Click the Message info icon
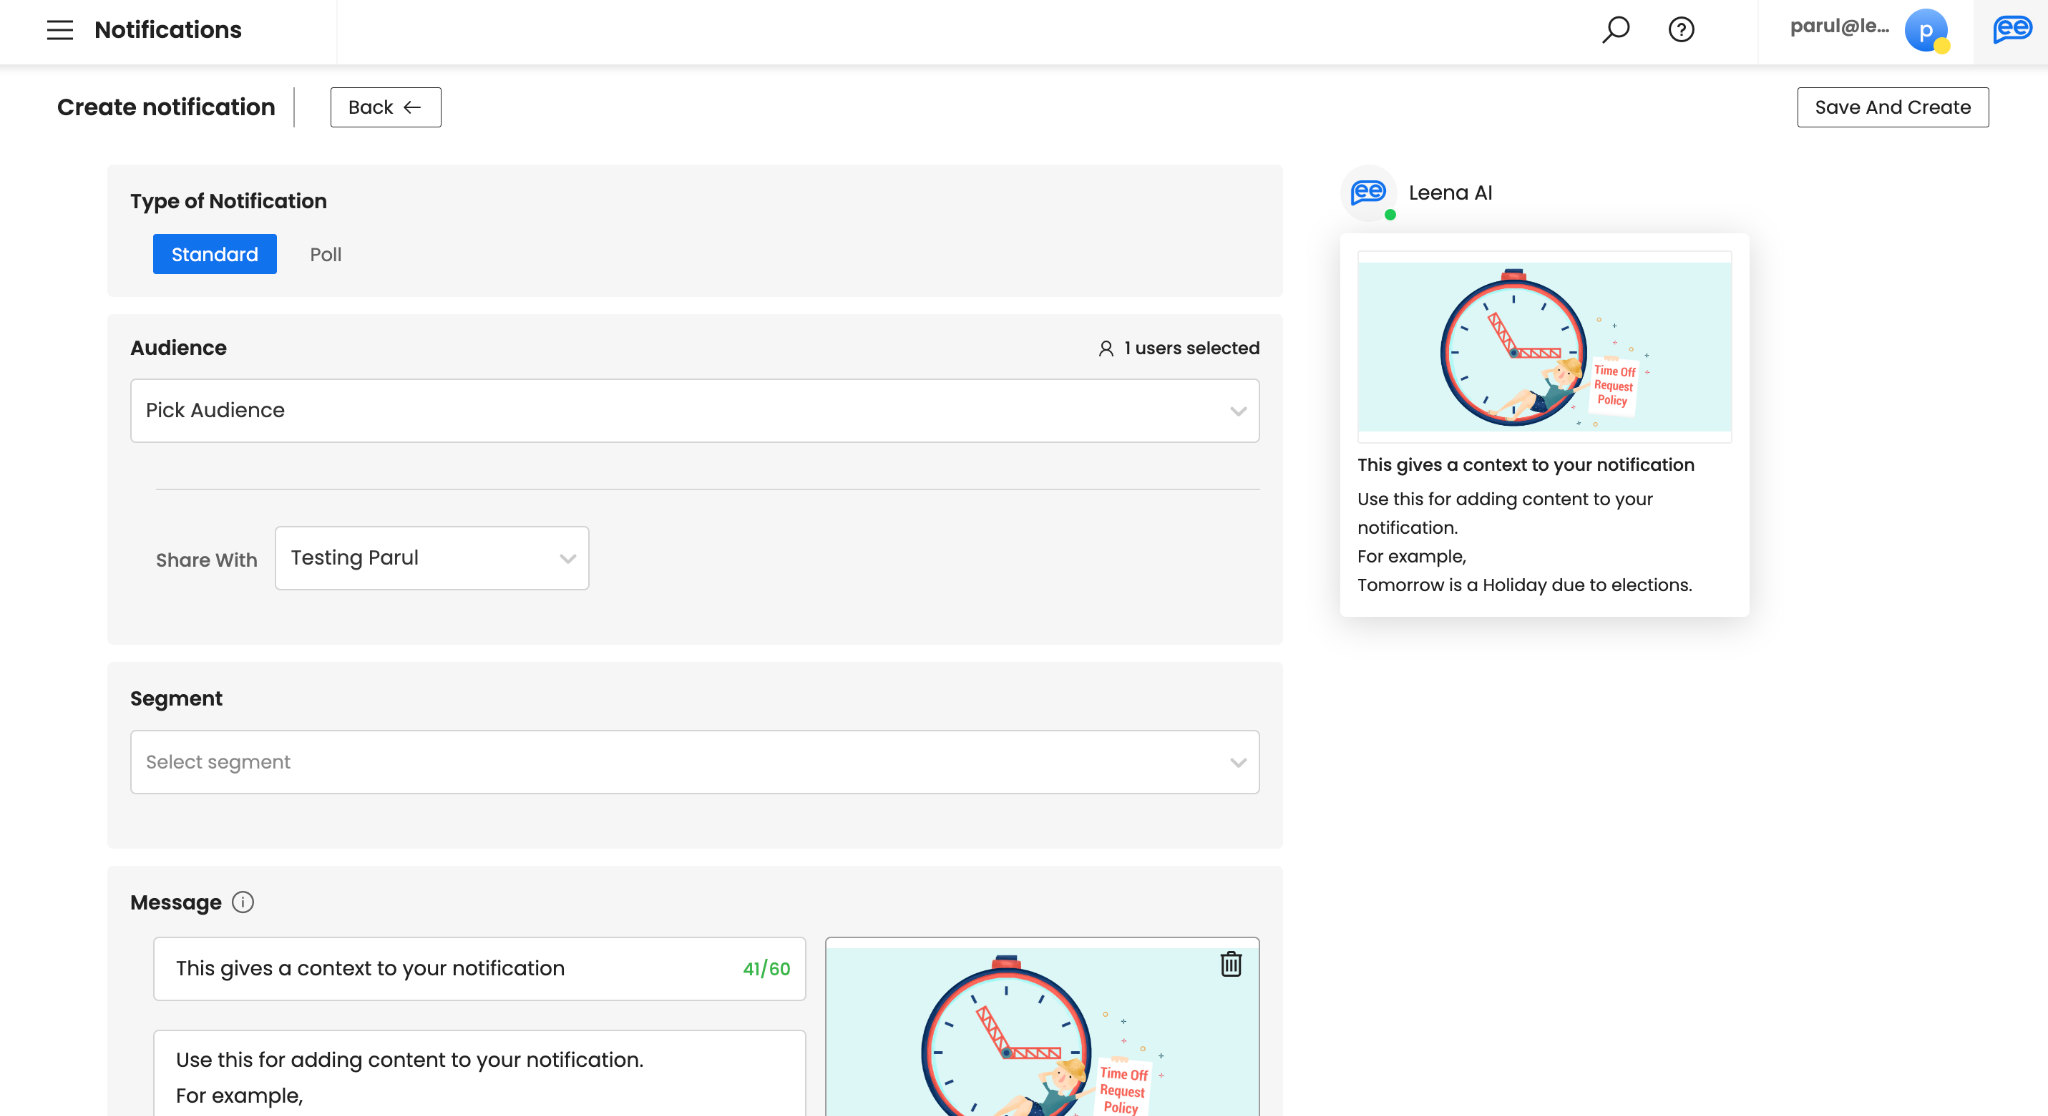 click(x=243, y=902)
